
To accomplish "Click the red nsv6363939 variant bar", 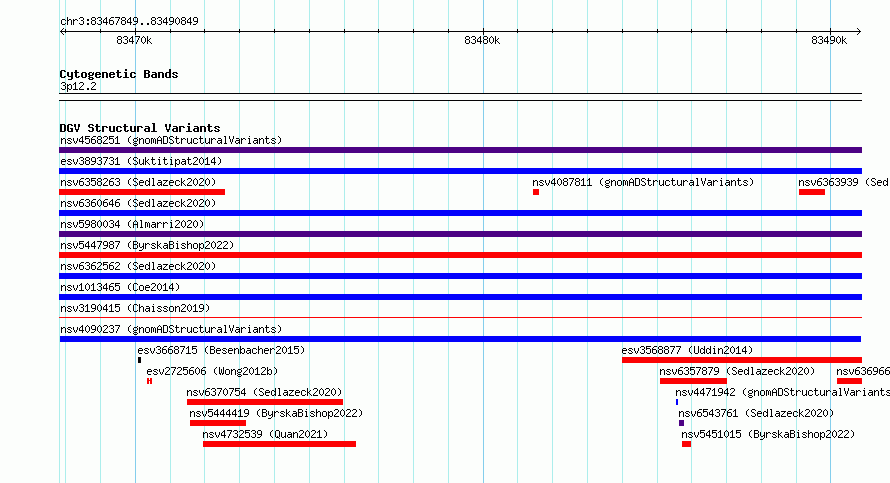I will tap(812, 192).
